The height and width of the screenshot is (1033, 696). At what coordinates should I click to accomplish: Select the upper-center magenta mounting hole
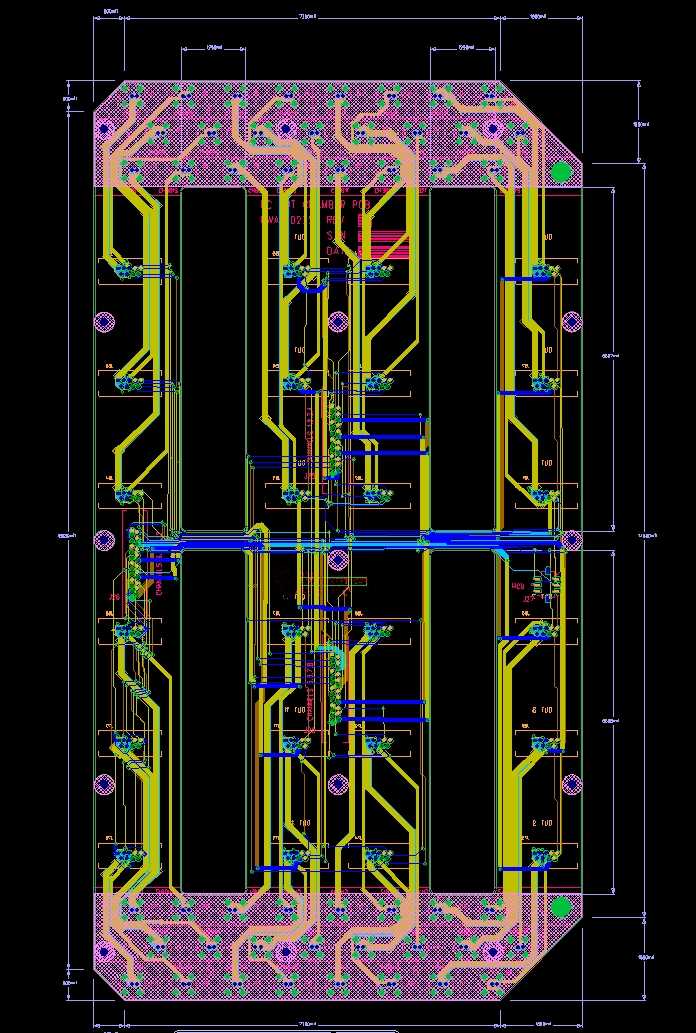pos(338,321)
